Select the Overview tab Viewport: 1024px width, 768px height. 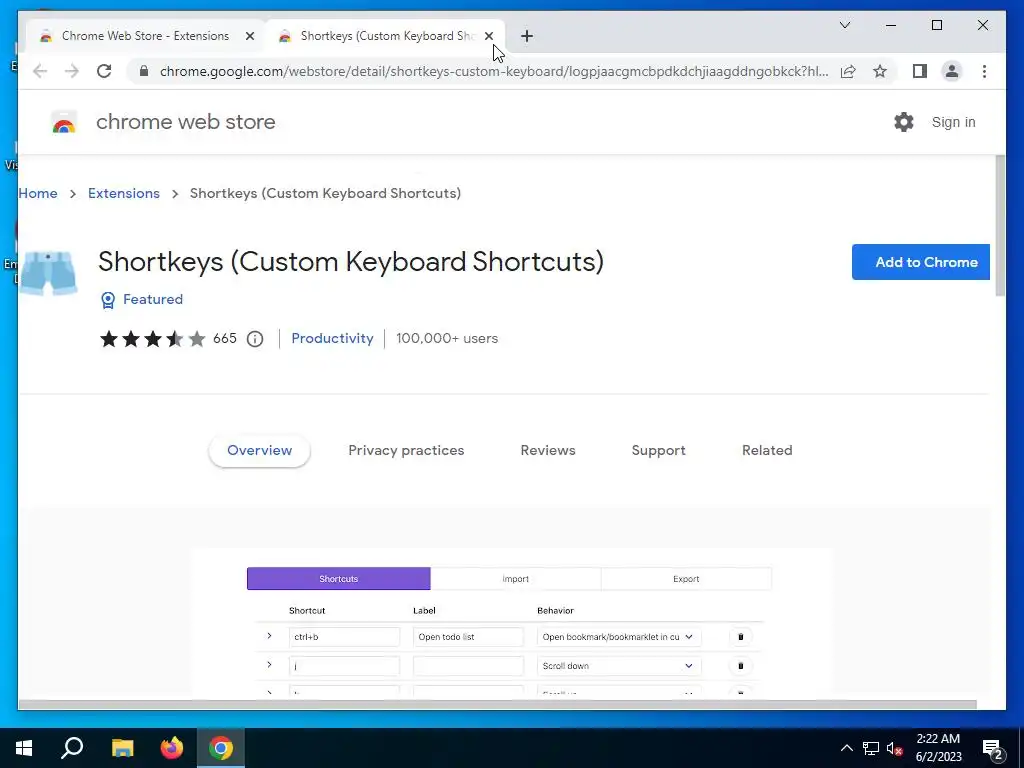point(259,451)
